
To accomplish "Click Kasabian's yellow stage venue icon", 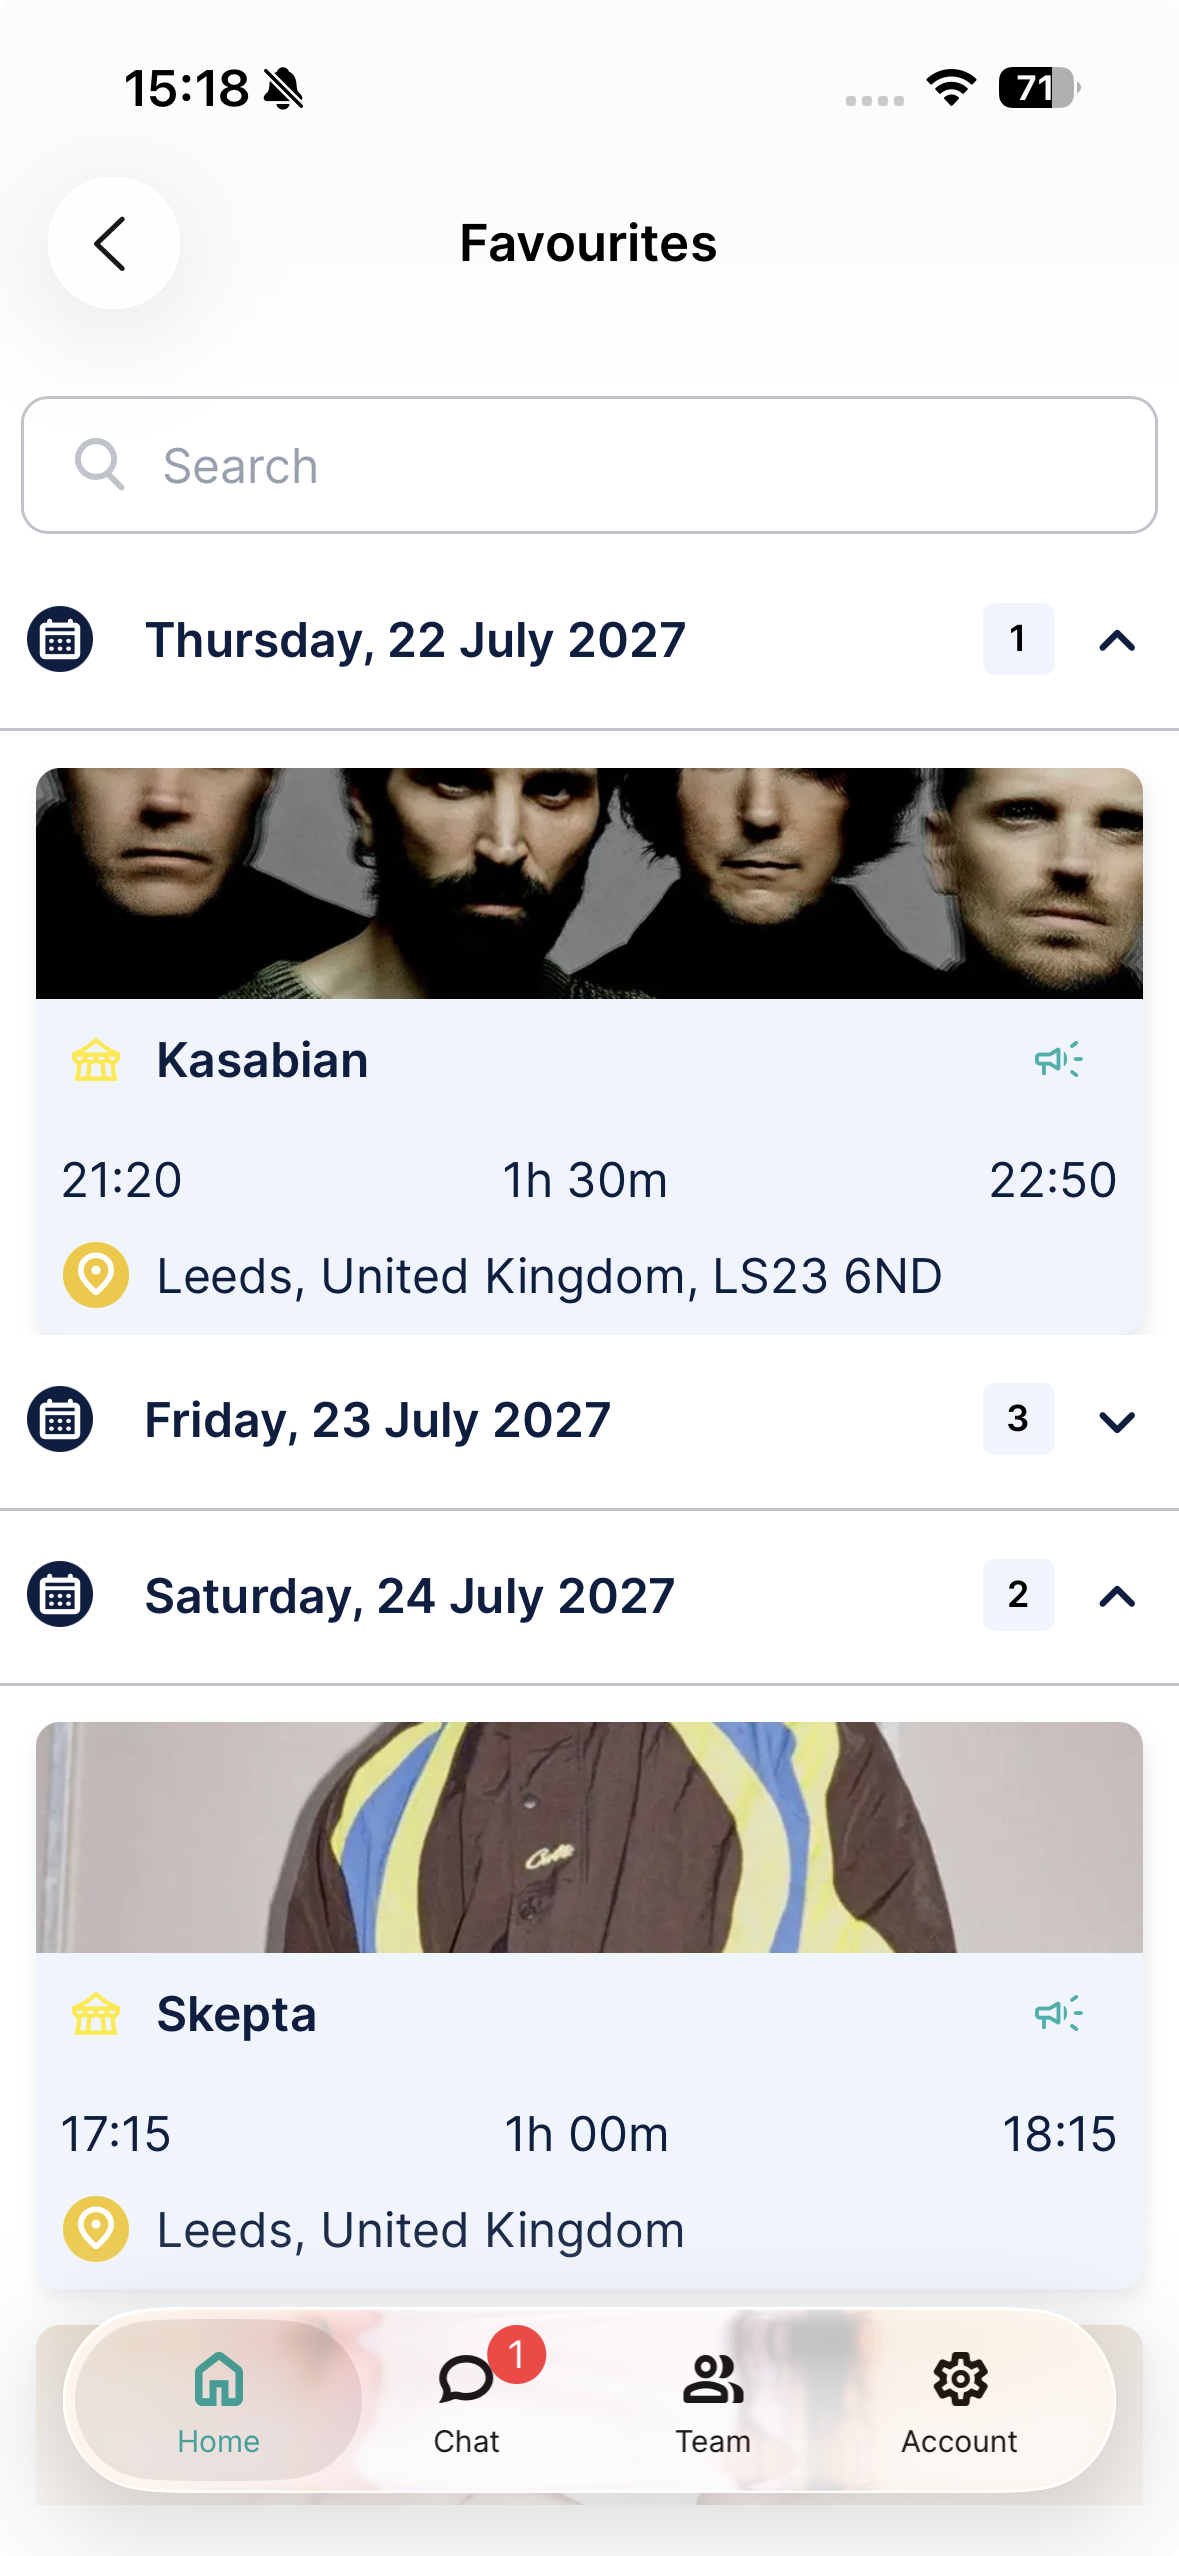I will 96,1060.
